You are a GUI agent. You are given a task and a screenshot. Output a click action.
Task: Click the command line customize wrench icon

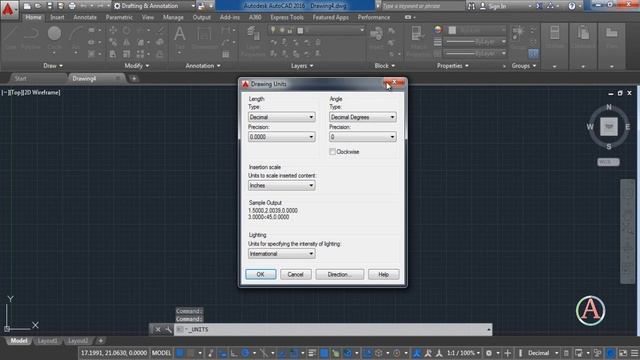pyautogui.click(x=168, y=329)
